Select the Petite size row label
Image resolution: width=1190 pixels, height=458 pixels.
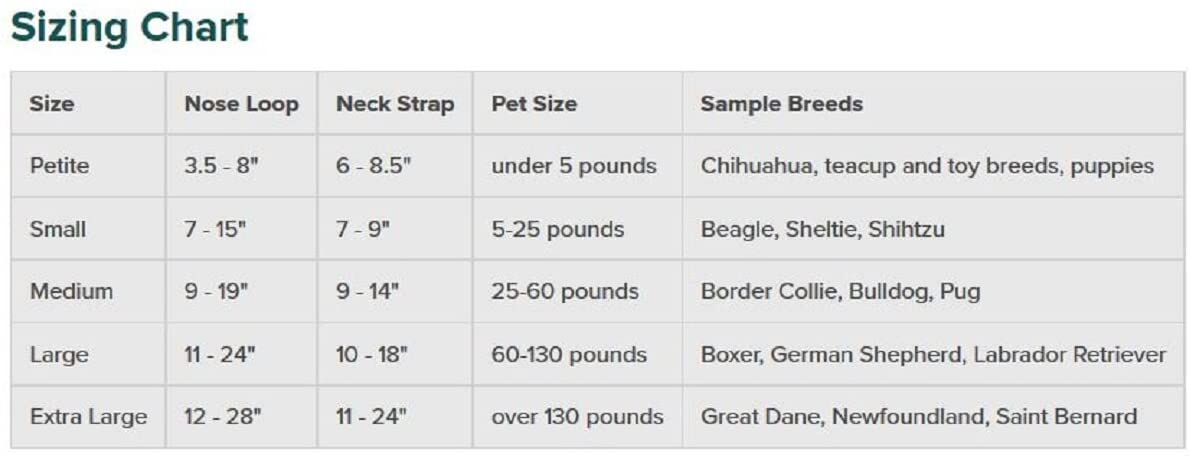pyautogui.click(x=59, y=166)
